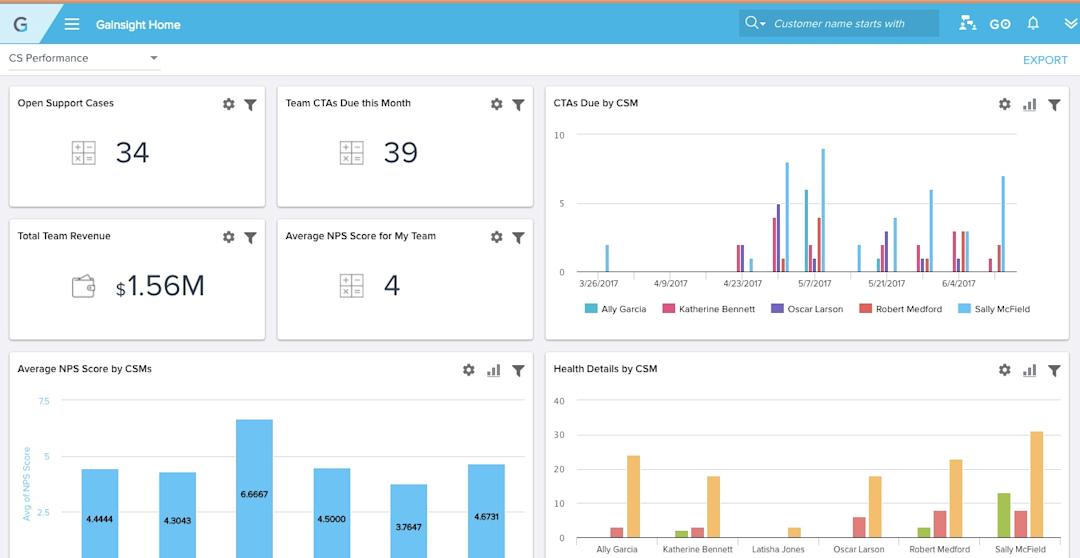Viewport: 1080px width, 558px height.
Task: Open settings gear for Open Support Cases
Action: [x=229, y=104]
